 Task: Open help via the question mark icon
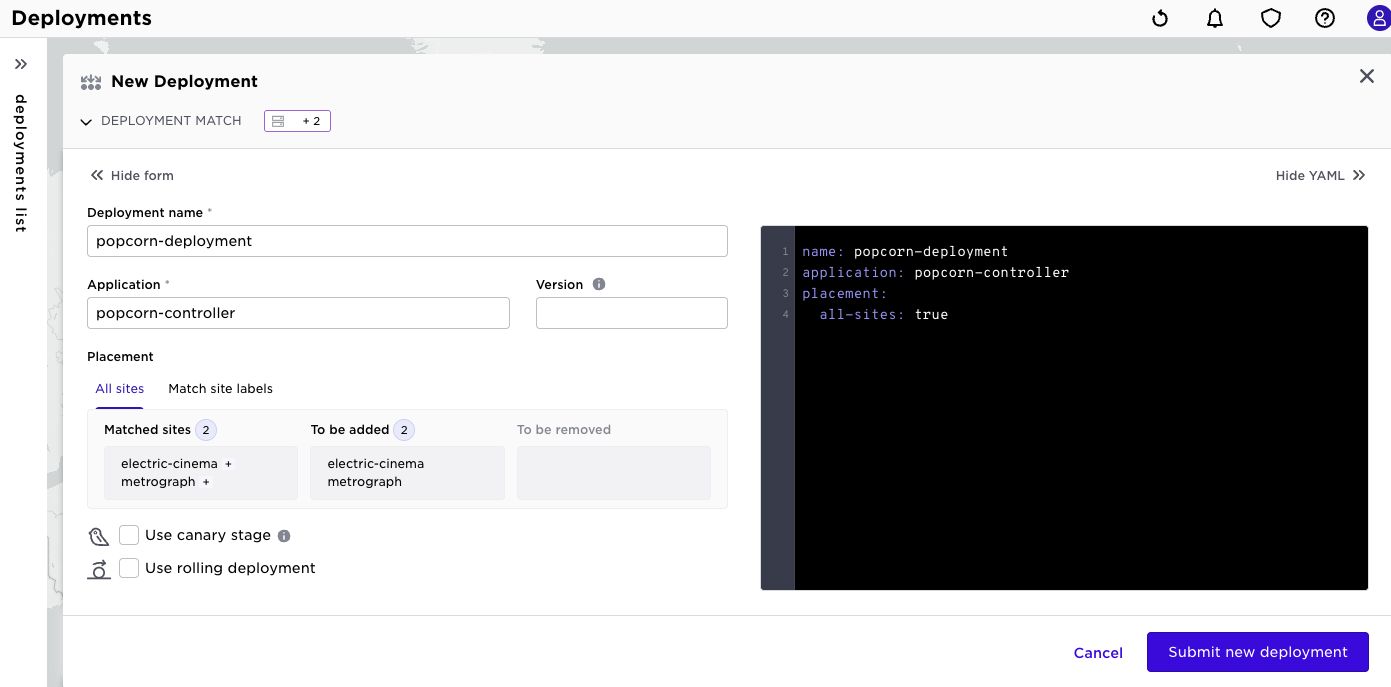(x=1324, y=17)
